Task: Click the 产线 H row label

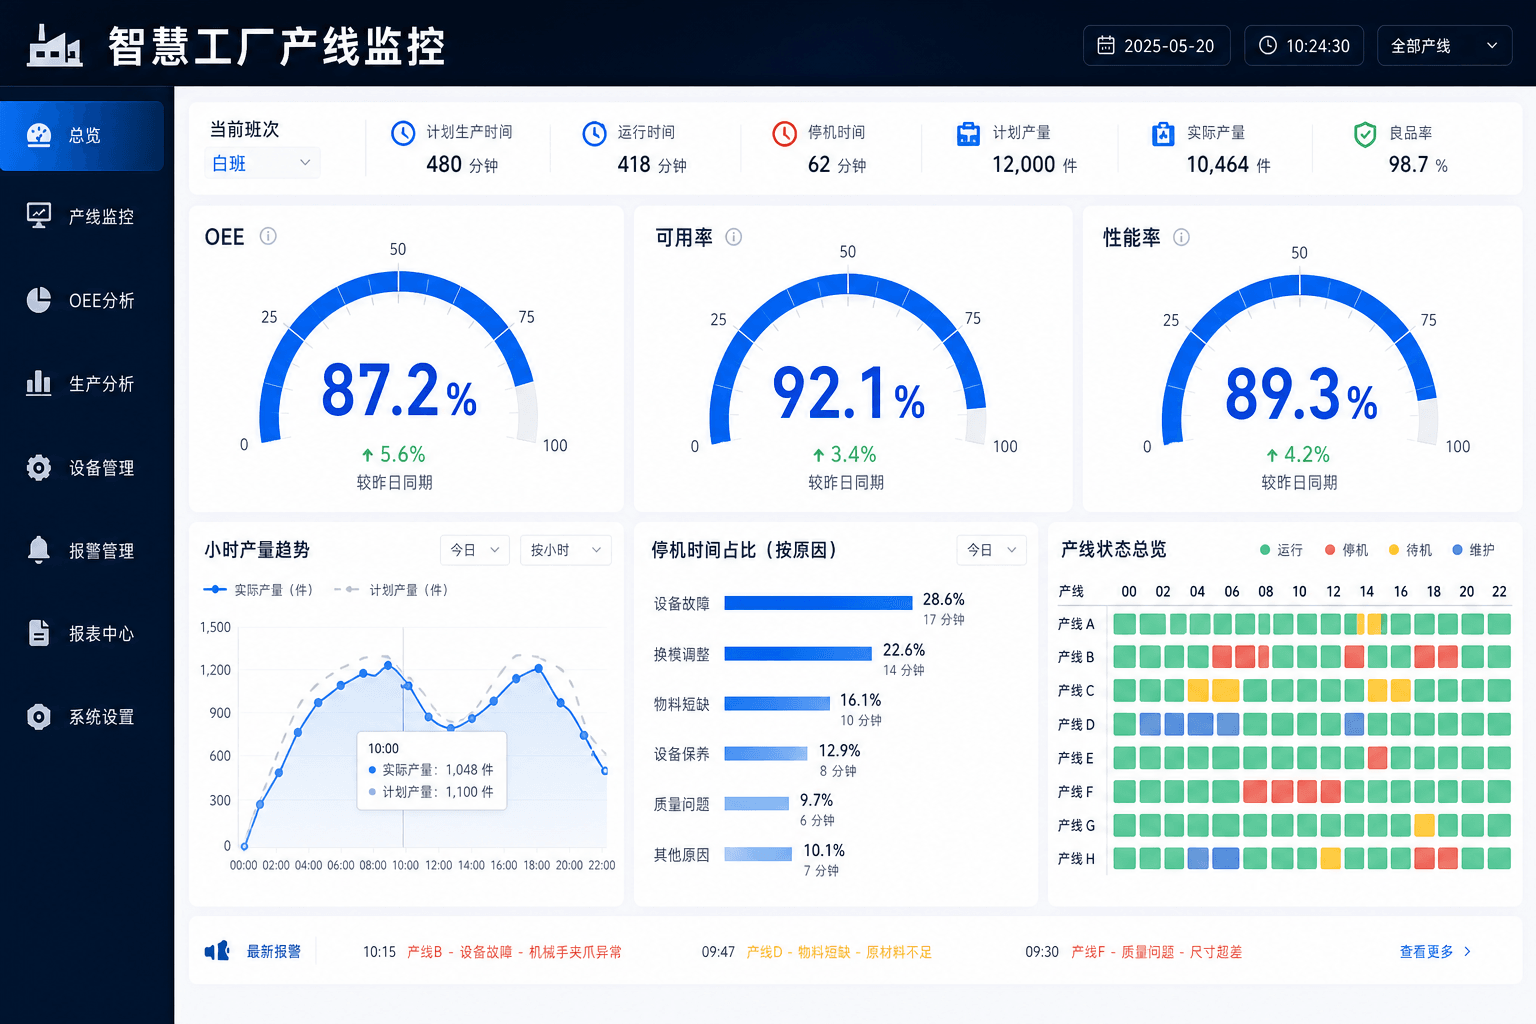Action: coord(1076,858)
